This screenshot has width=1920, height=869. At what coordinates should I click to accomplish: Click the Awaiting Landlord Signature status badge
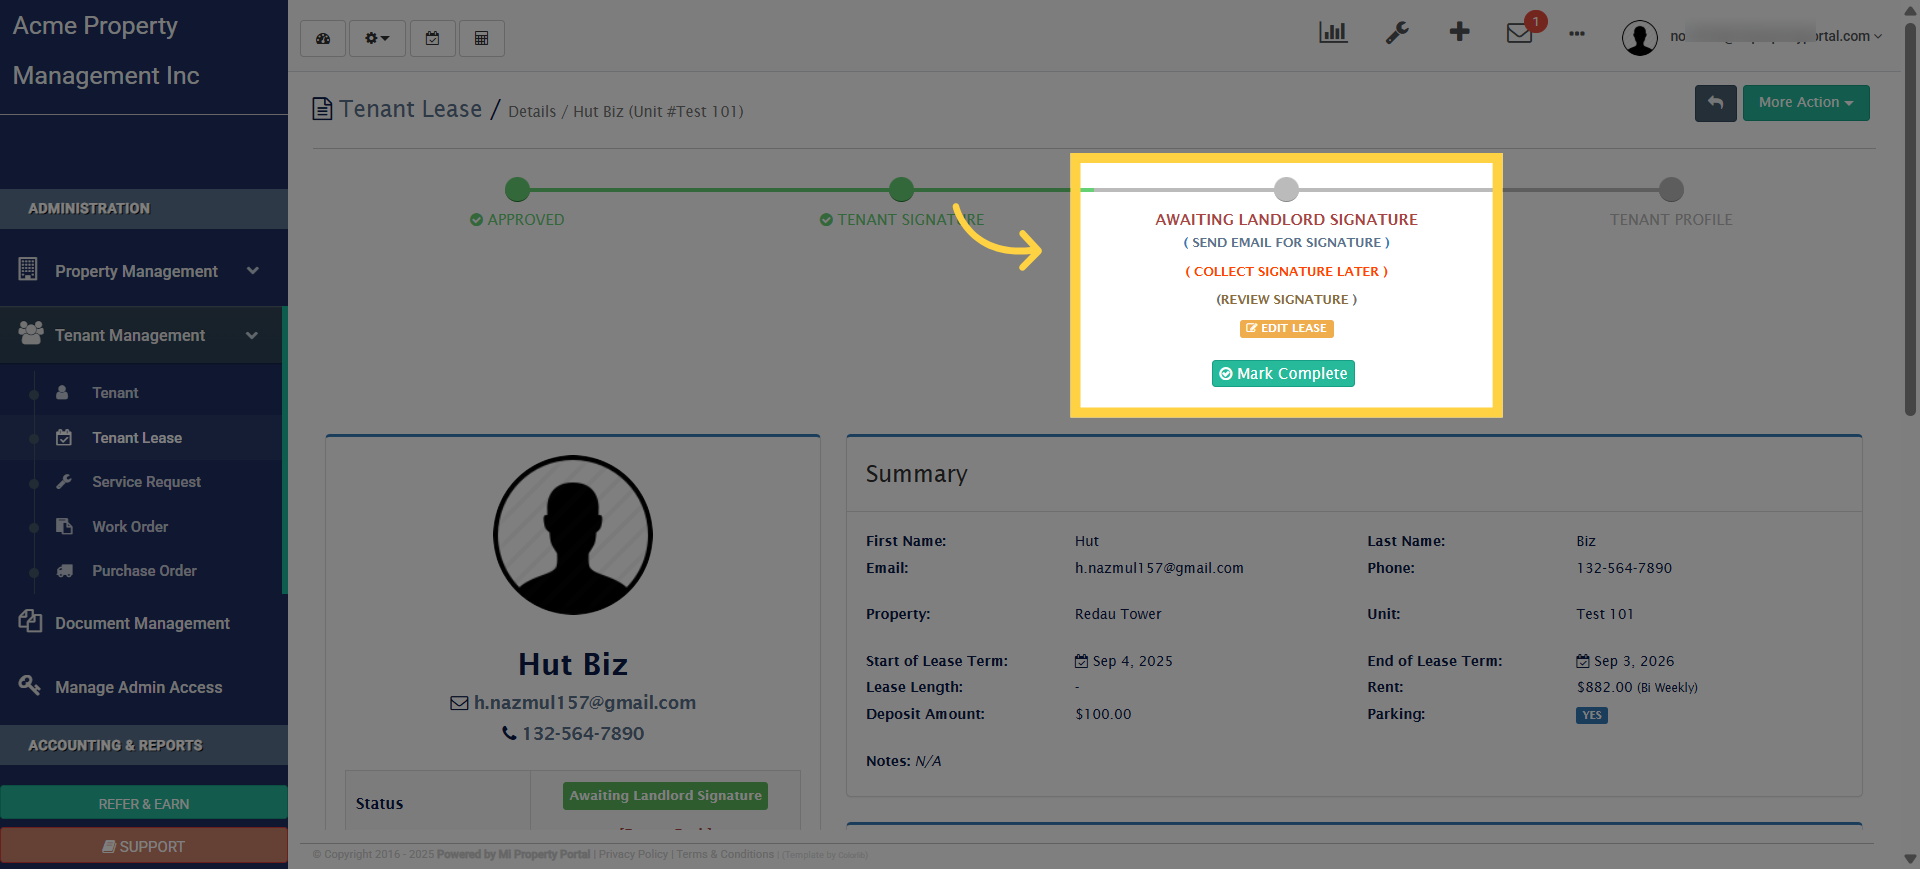666,796
